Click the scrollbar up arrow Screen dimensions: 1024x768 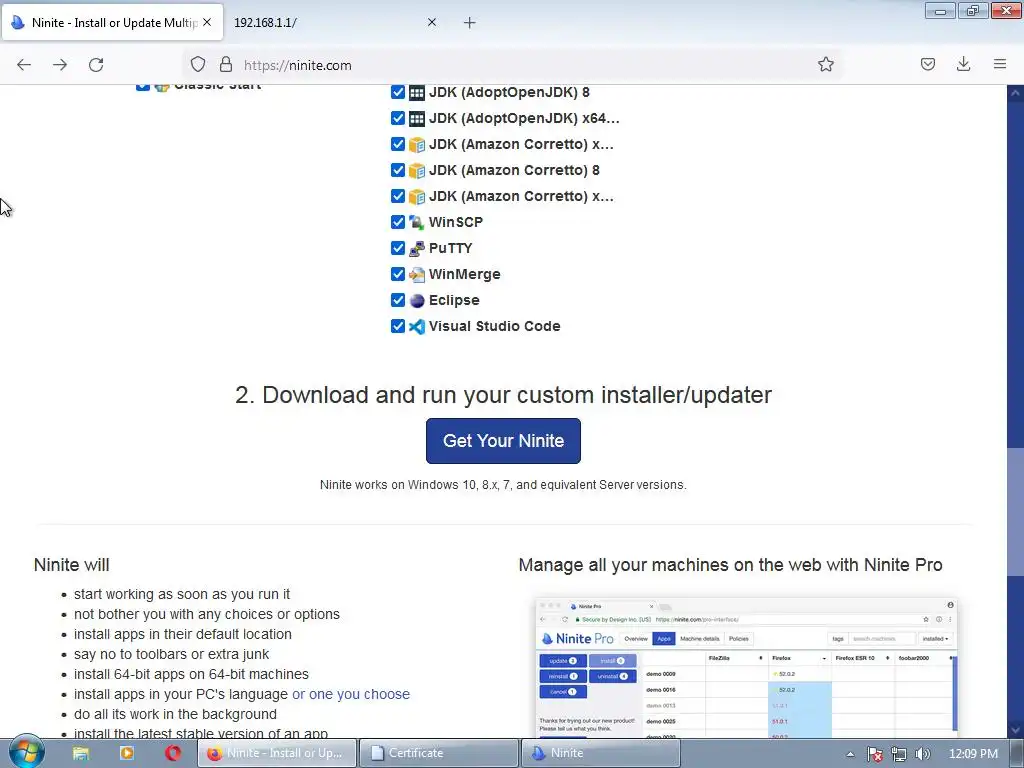[x=1015, y=93]
